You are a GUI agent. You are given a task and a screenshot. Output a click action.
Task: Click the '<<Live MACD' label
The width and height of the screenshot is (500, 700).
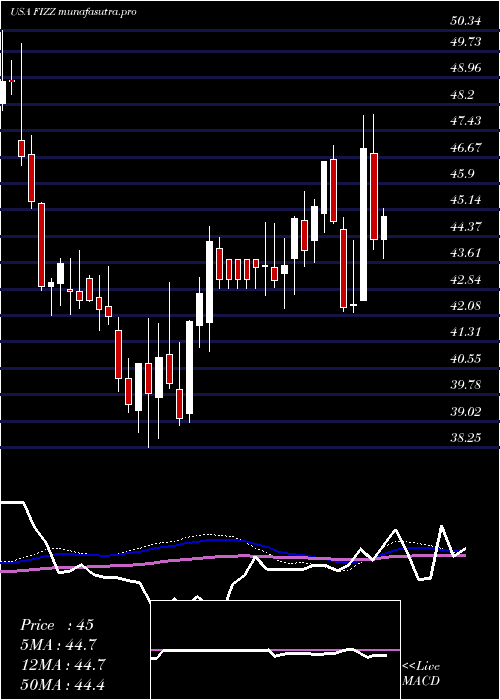coord(421,673)
